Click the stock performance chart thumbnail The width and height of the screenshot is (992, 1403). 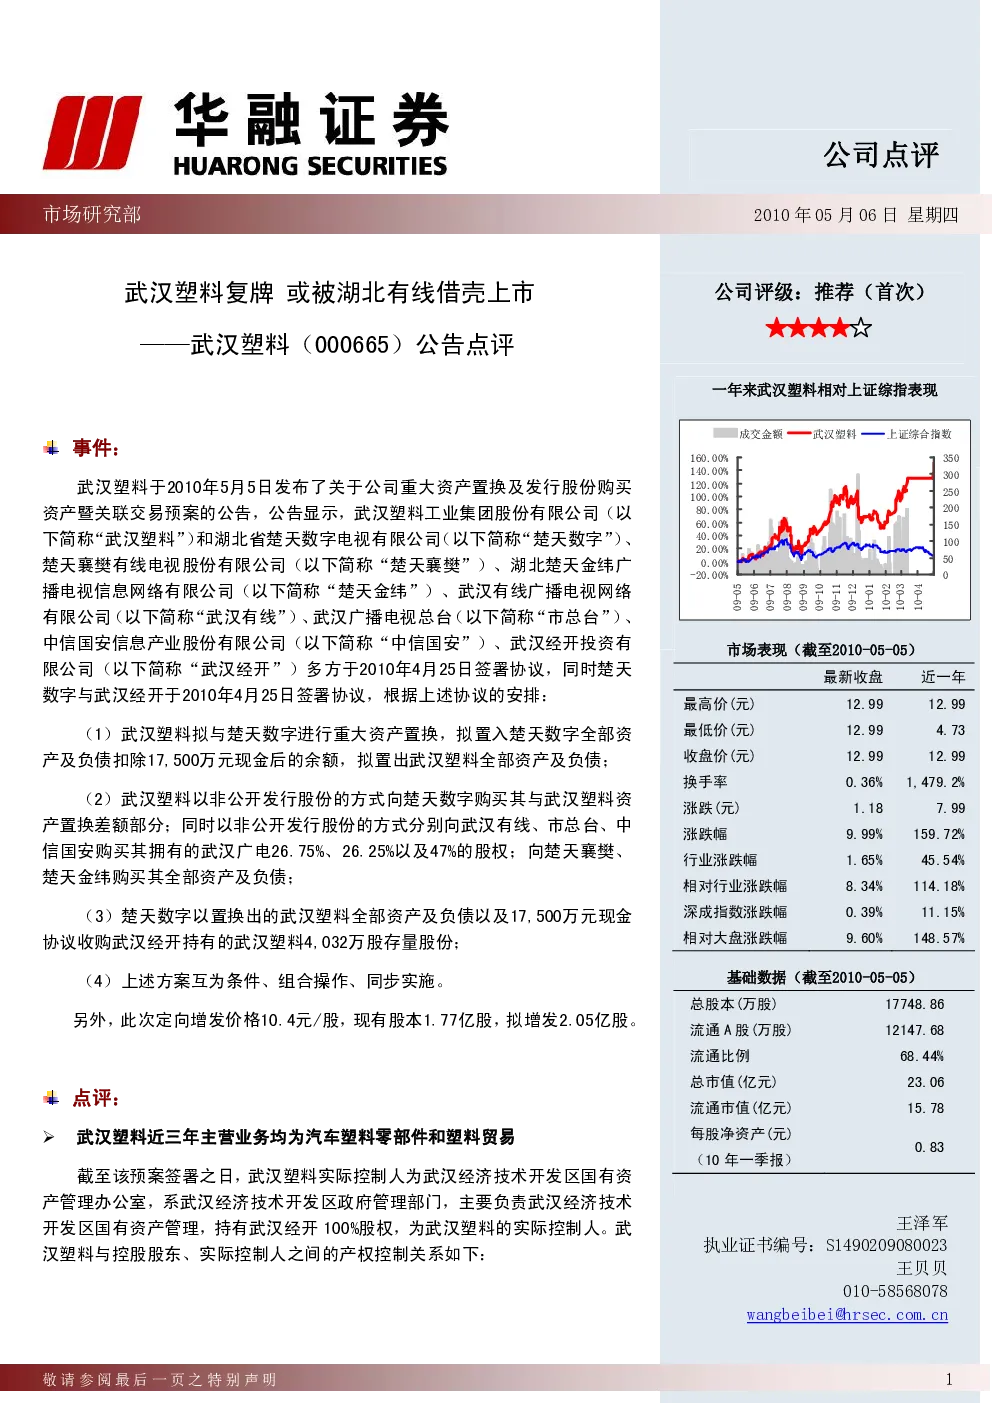825,519
